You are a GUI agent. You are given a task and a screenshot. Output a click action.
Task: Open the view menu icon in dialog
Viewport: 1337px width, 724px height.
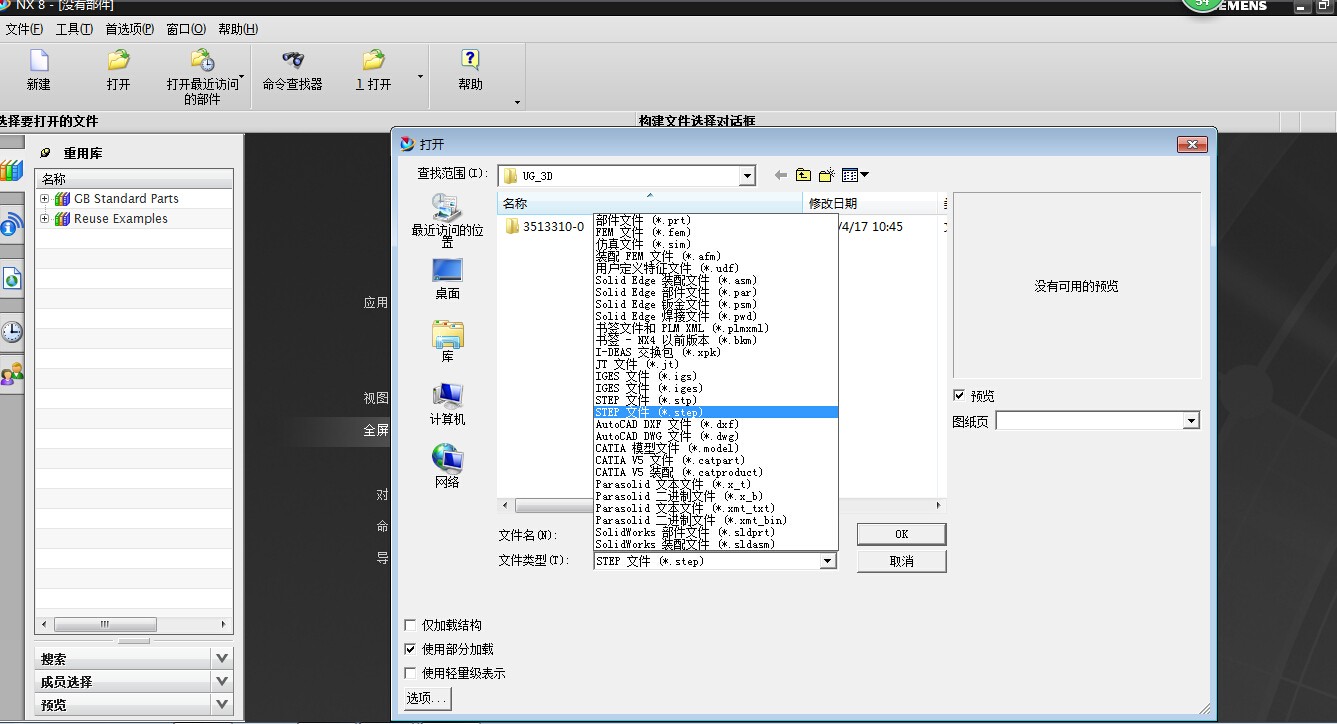point(855,175)
